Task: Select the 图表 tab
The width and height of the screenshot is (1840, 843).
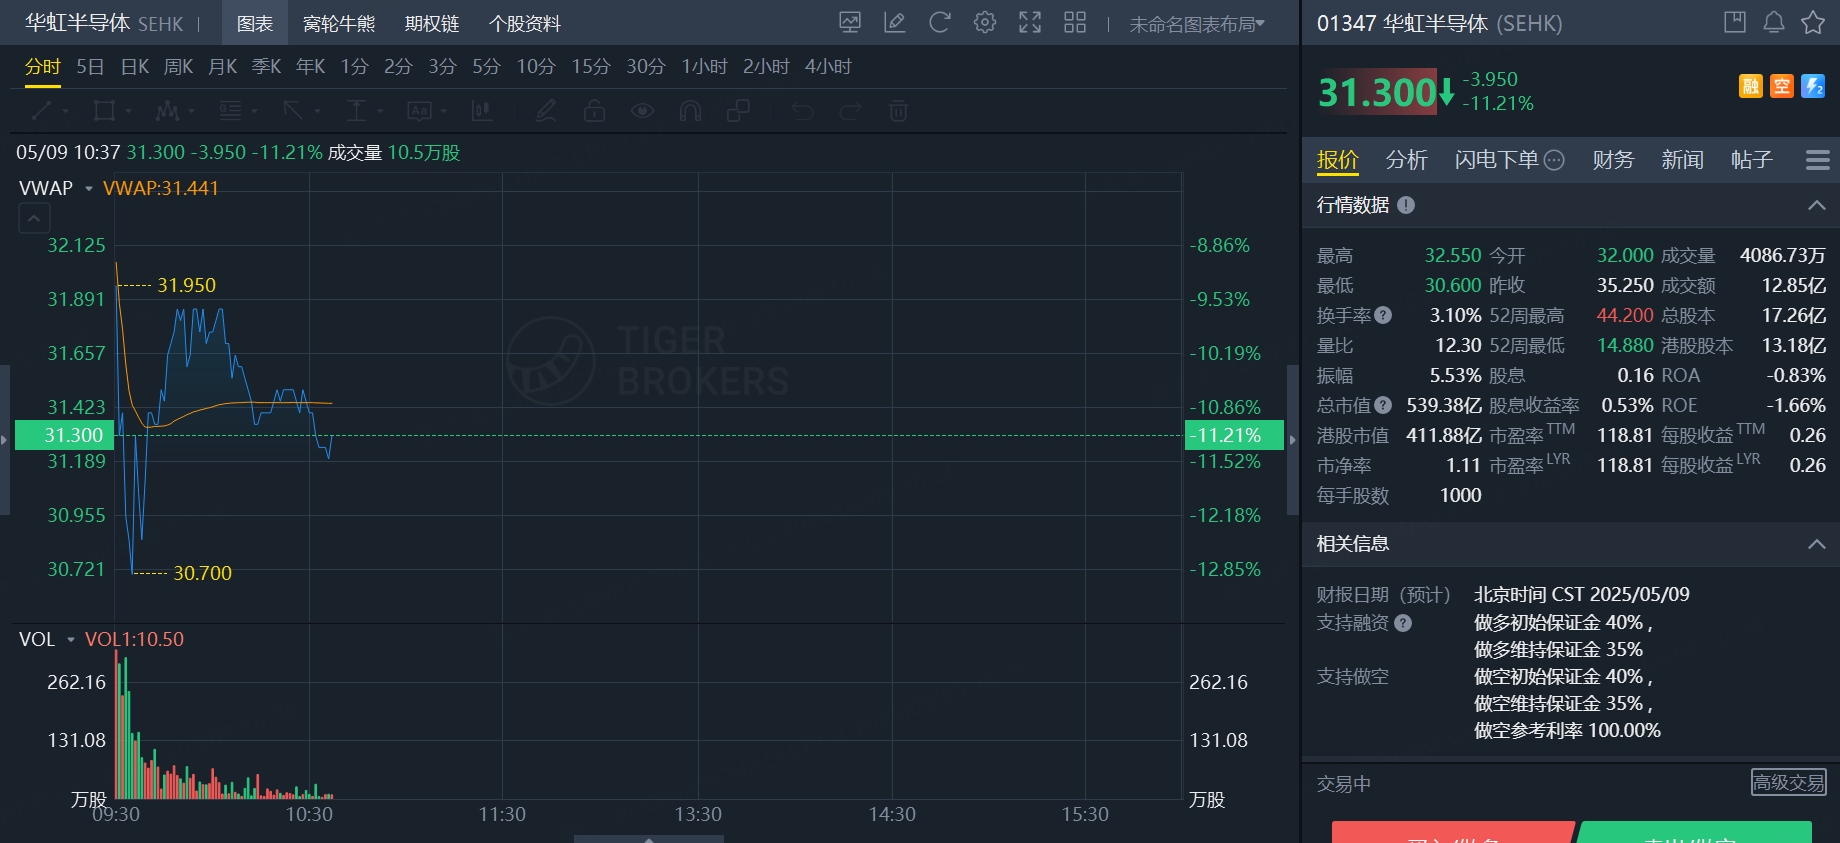Action: [x=255, y=23]
